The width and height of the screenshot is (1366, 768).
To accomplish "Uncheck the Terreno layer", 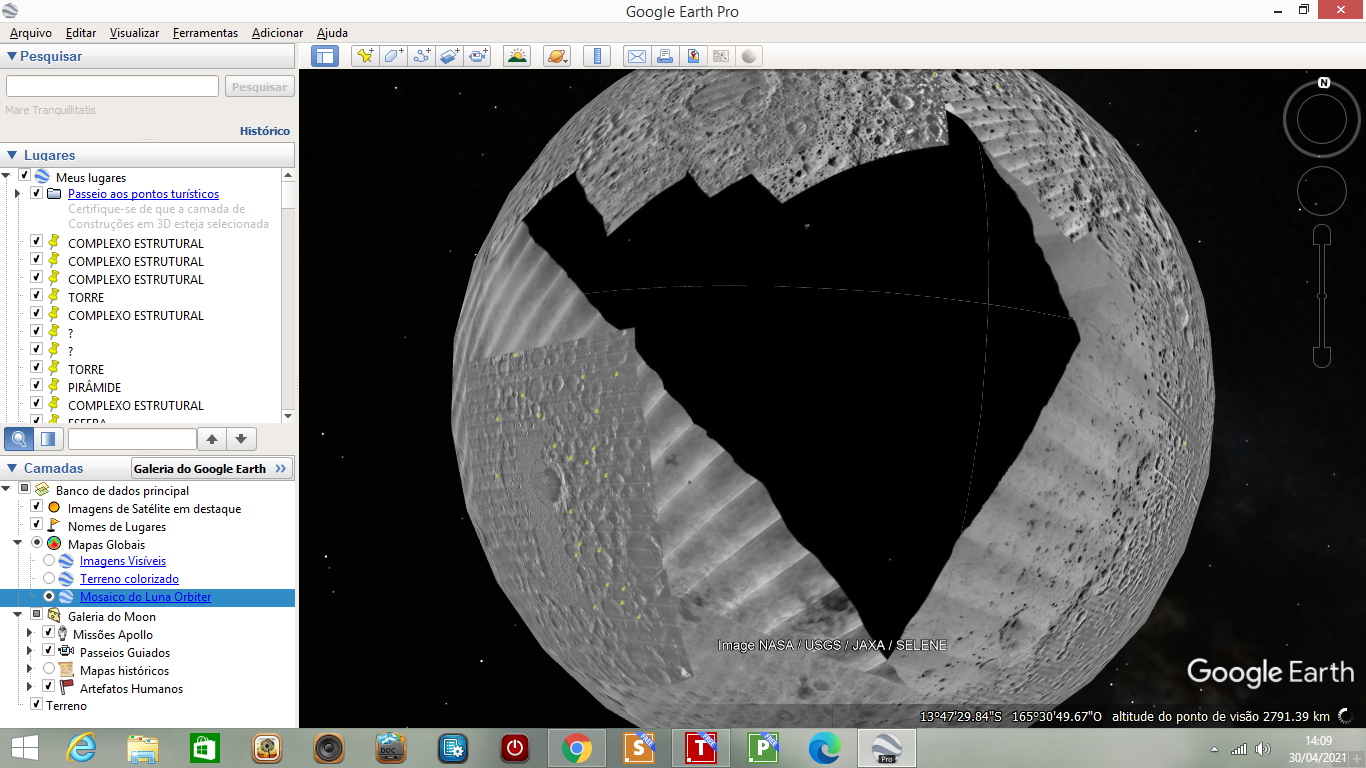I will click(x=36, y=705).
